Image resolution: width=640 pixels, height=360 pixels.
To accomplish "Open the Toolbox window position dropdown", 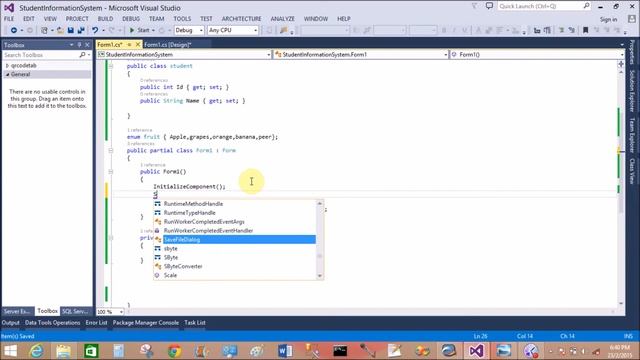I will [x=71, y=45].
